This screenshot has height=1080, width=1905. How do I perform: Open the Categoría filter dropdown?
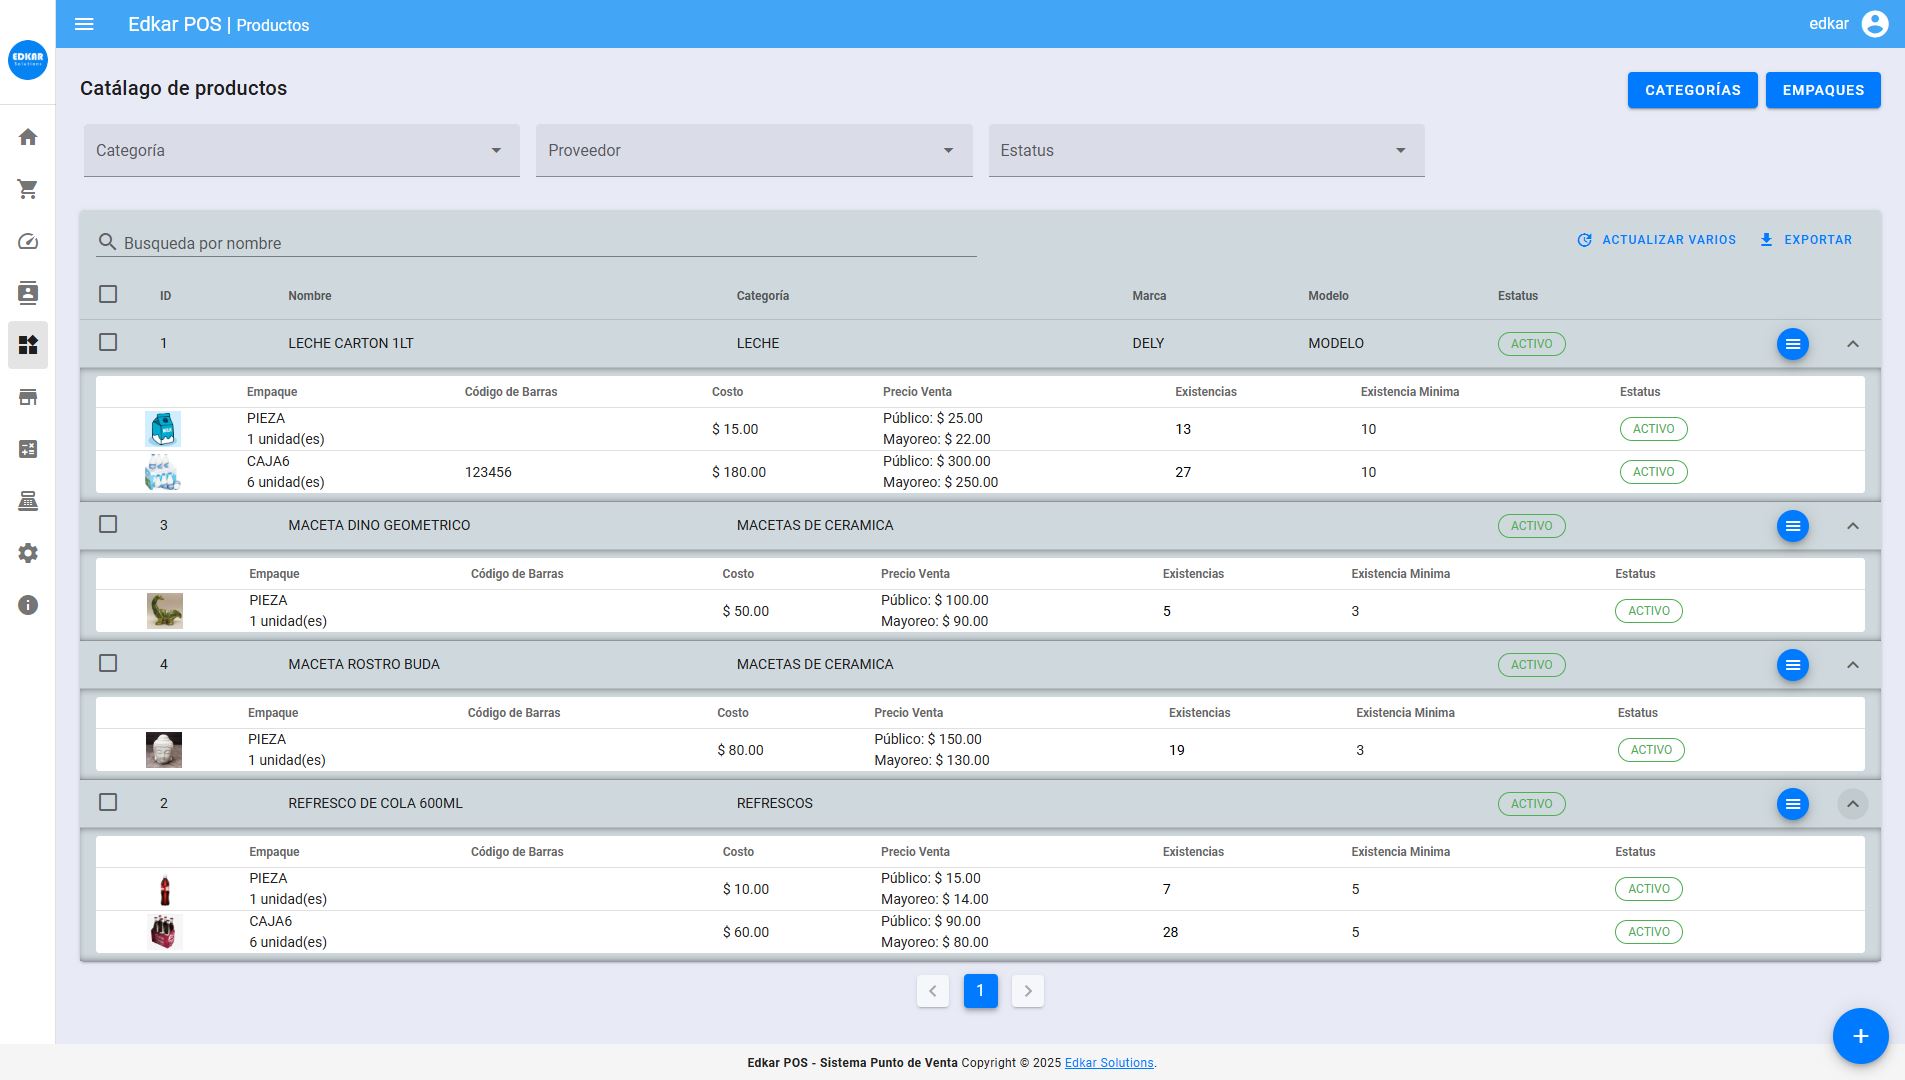301,150
